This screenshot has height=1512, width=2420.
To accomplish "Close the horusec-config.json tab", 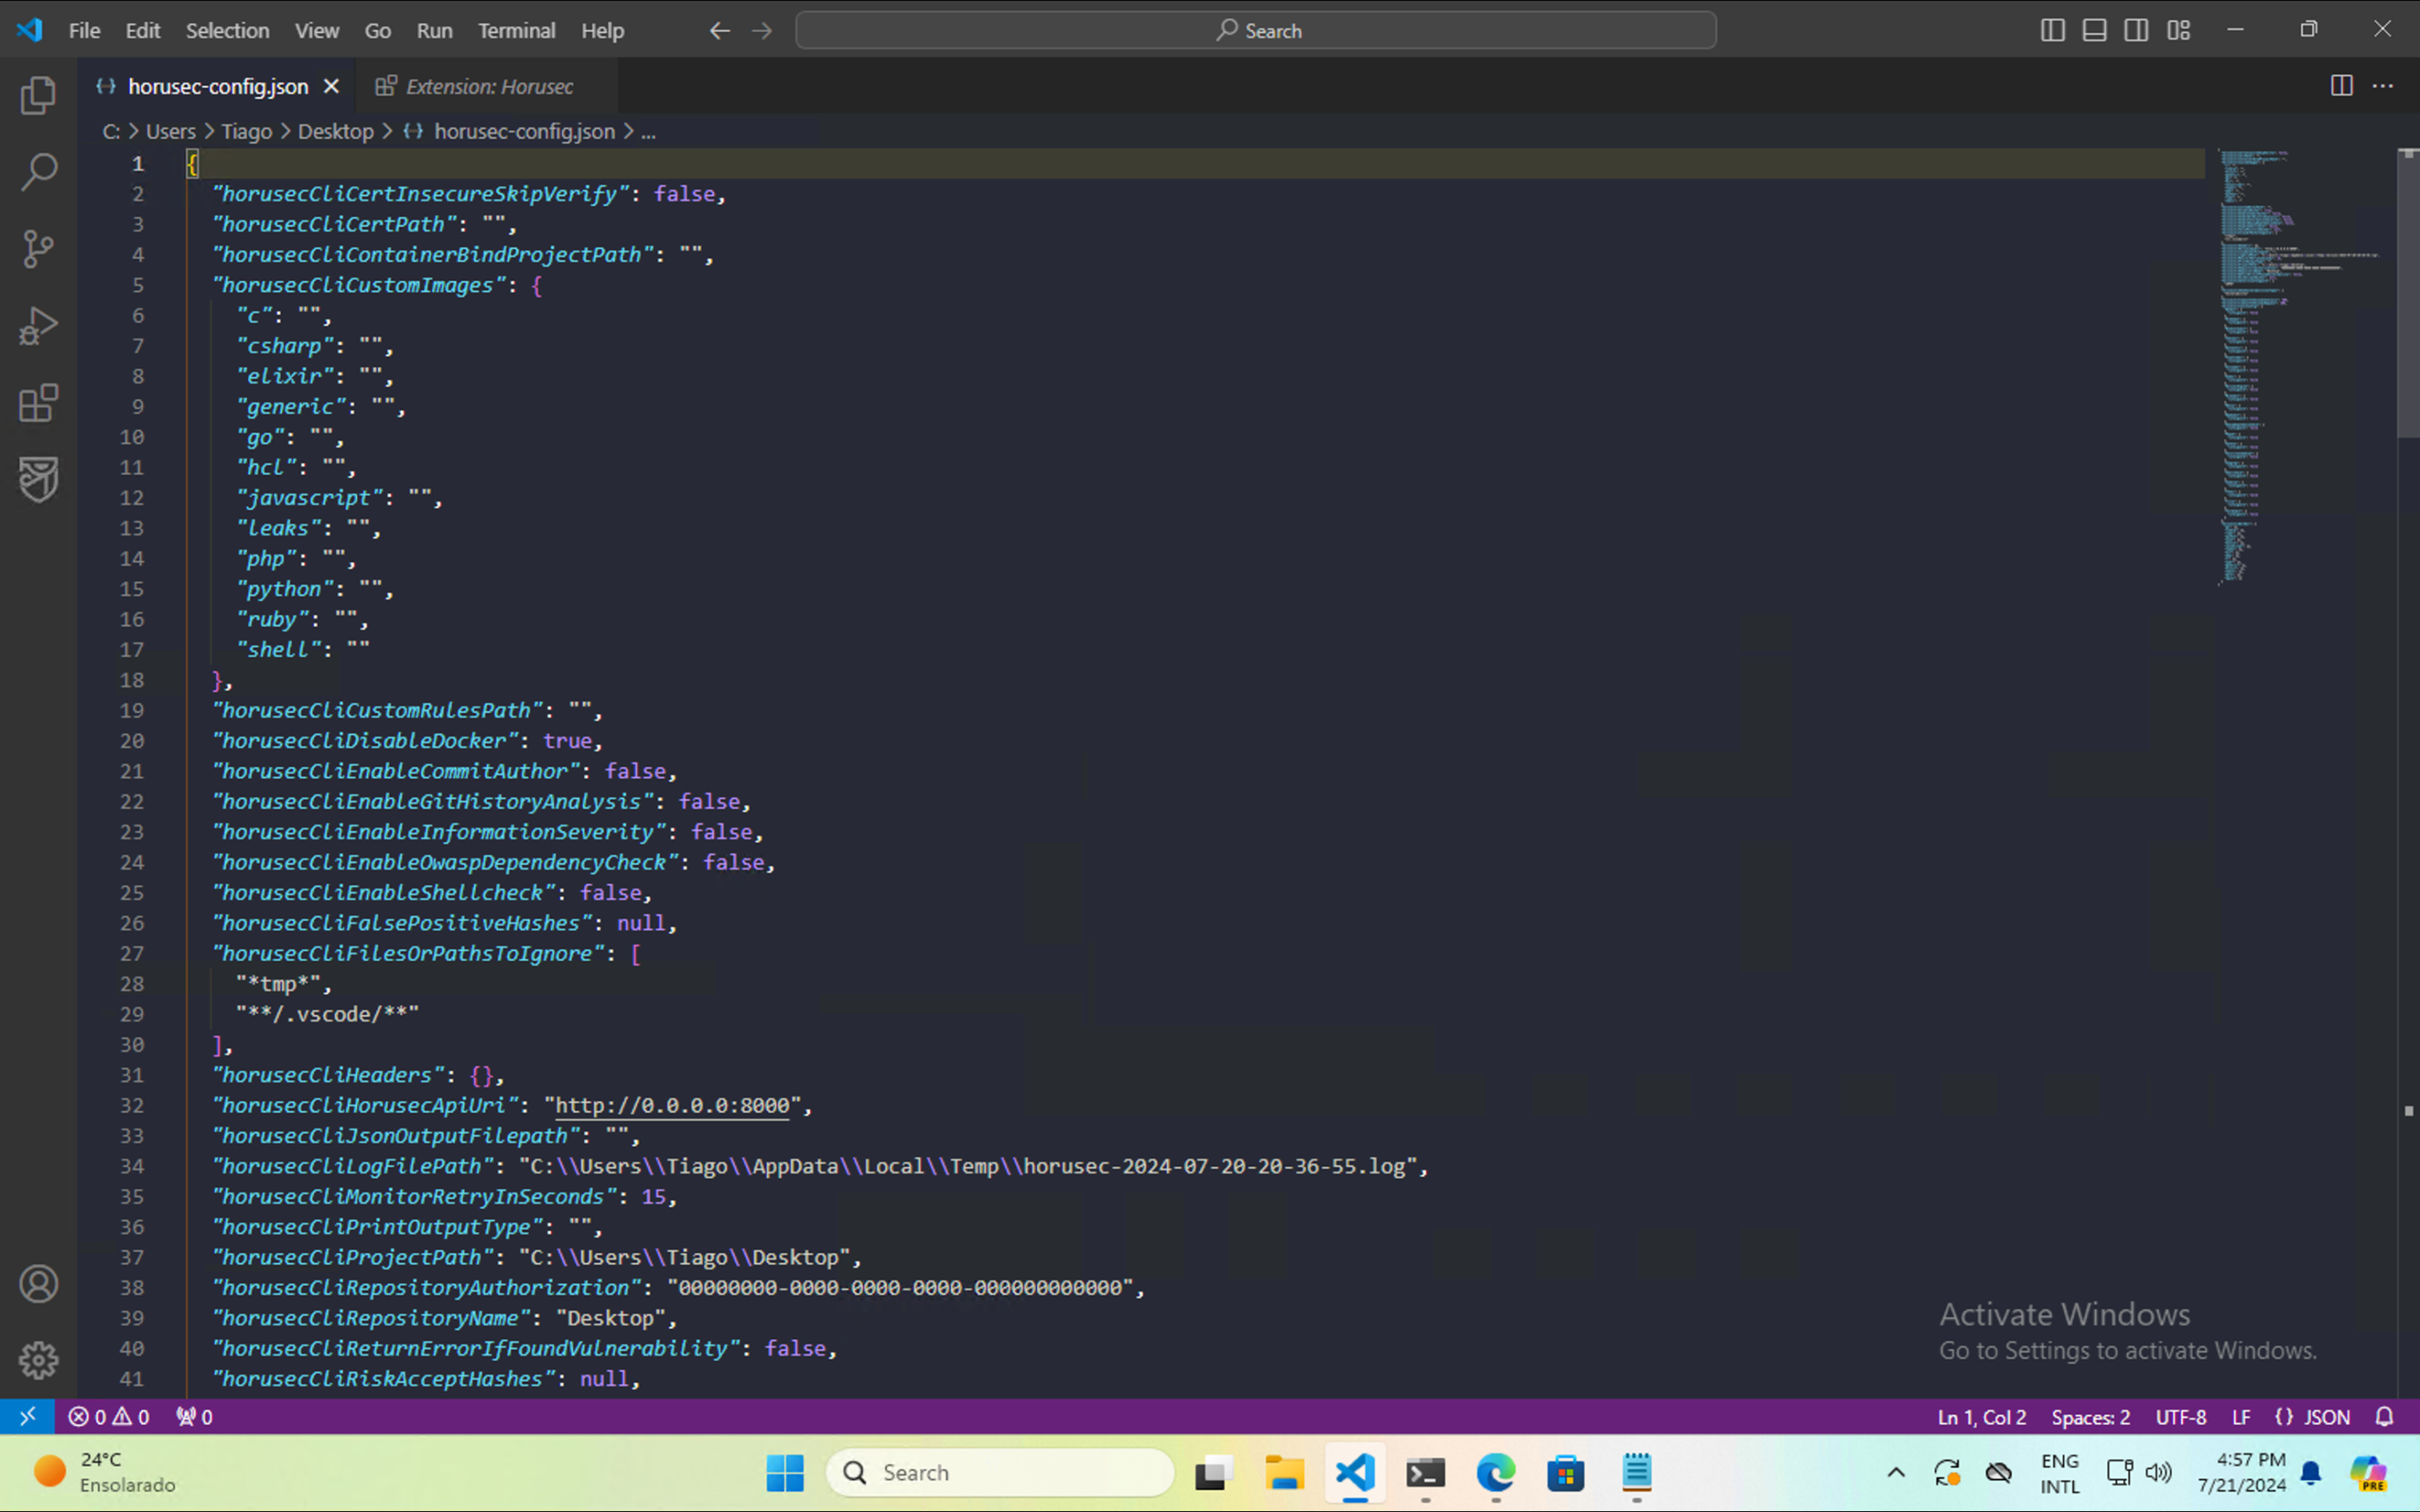I will (331, 86).
